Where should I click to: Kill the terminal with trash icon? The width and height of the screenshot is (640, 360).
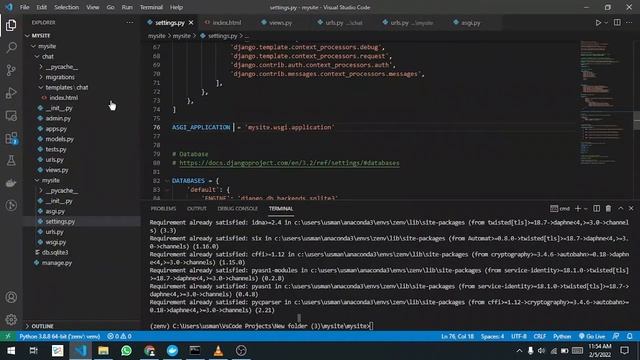point(608,209)
